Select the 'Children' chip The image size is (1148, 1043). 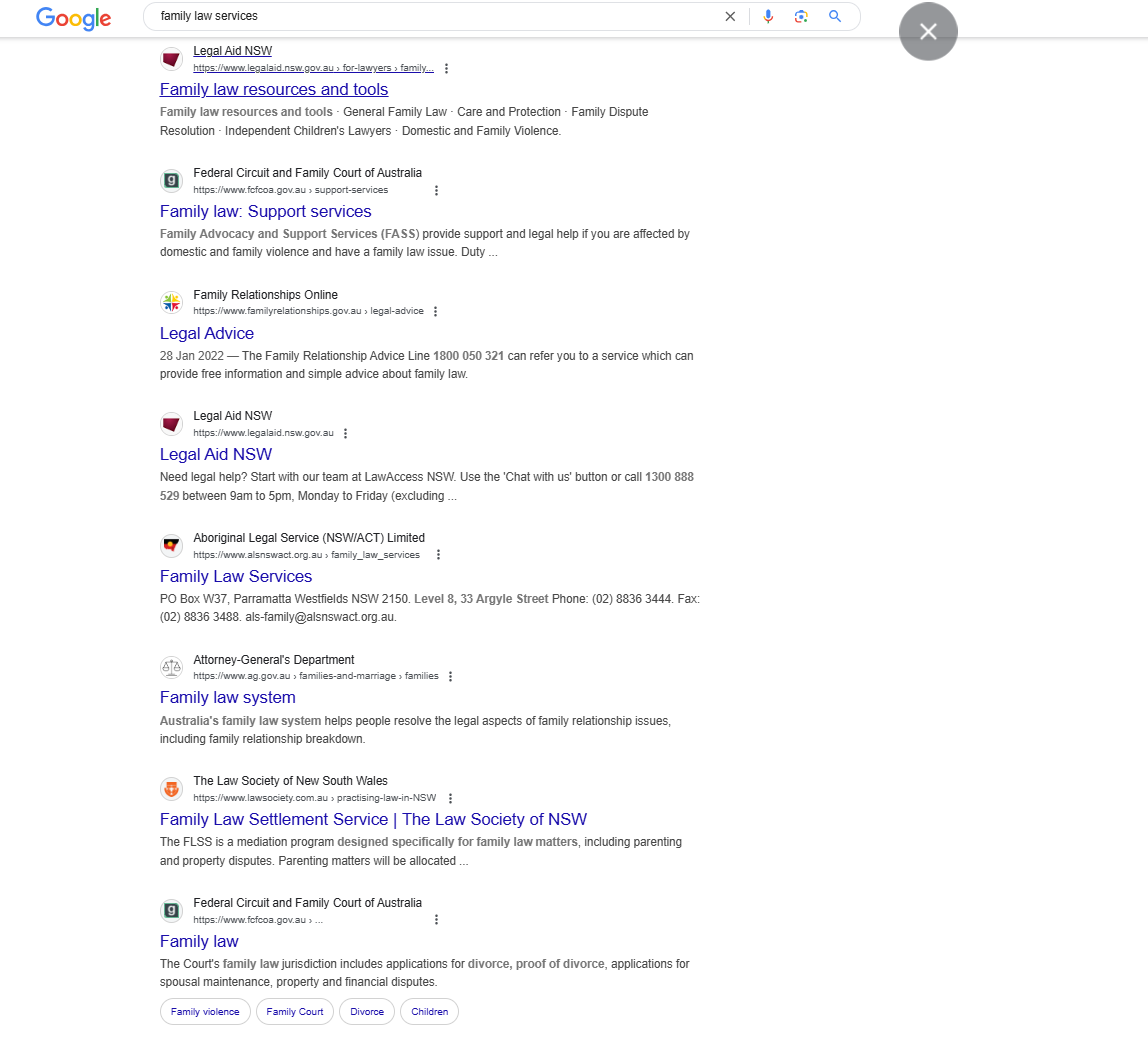coord(430,1012)
